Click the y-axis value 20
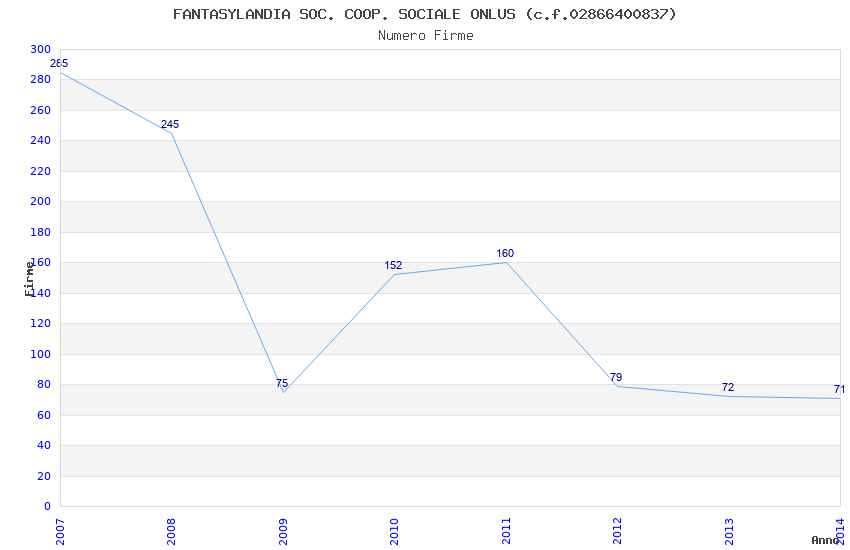Image resolution: width=850 pixels, height=550 pixels. pos(43,476)
